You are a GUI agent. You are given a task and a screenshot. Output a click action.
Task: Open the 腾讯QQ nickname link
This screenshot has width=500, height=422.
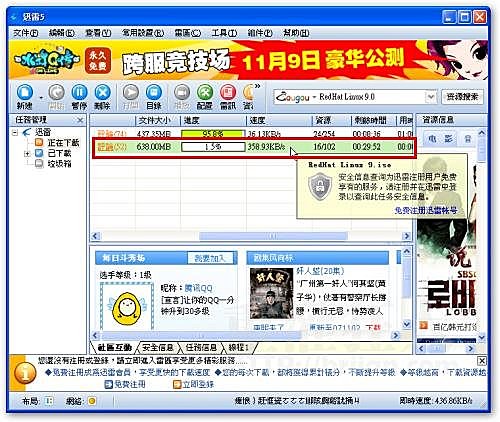tap(198, 288)
